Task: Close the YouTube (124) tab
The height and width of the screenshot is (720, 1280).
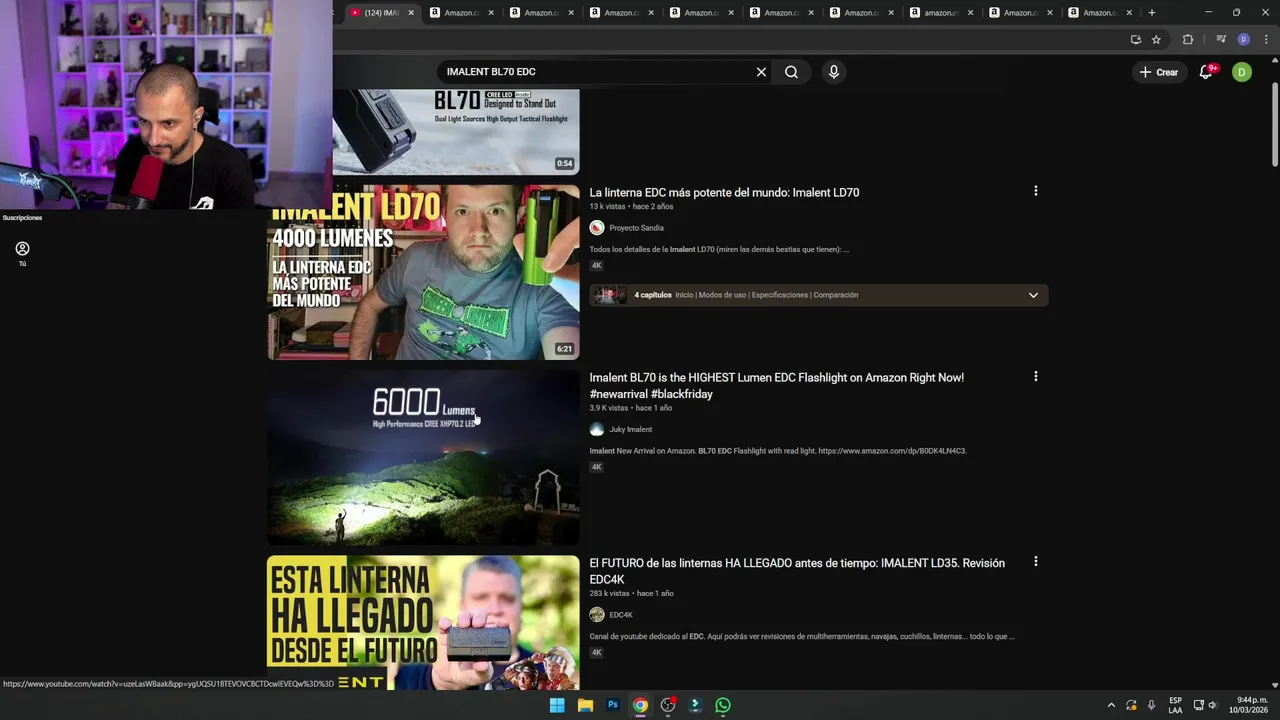Action: (x=410, y=13)
